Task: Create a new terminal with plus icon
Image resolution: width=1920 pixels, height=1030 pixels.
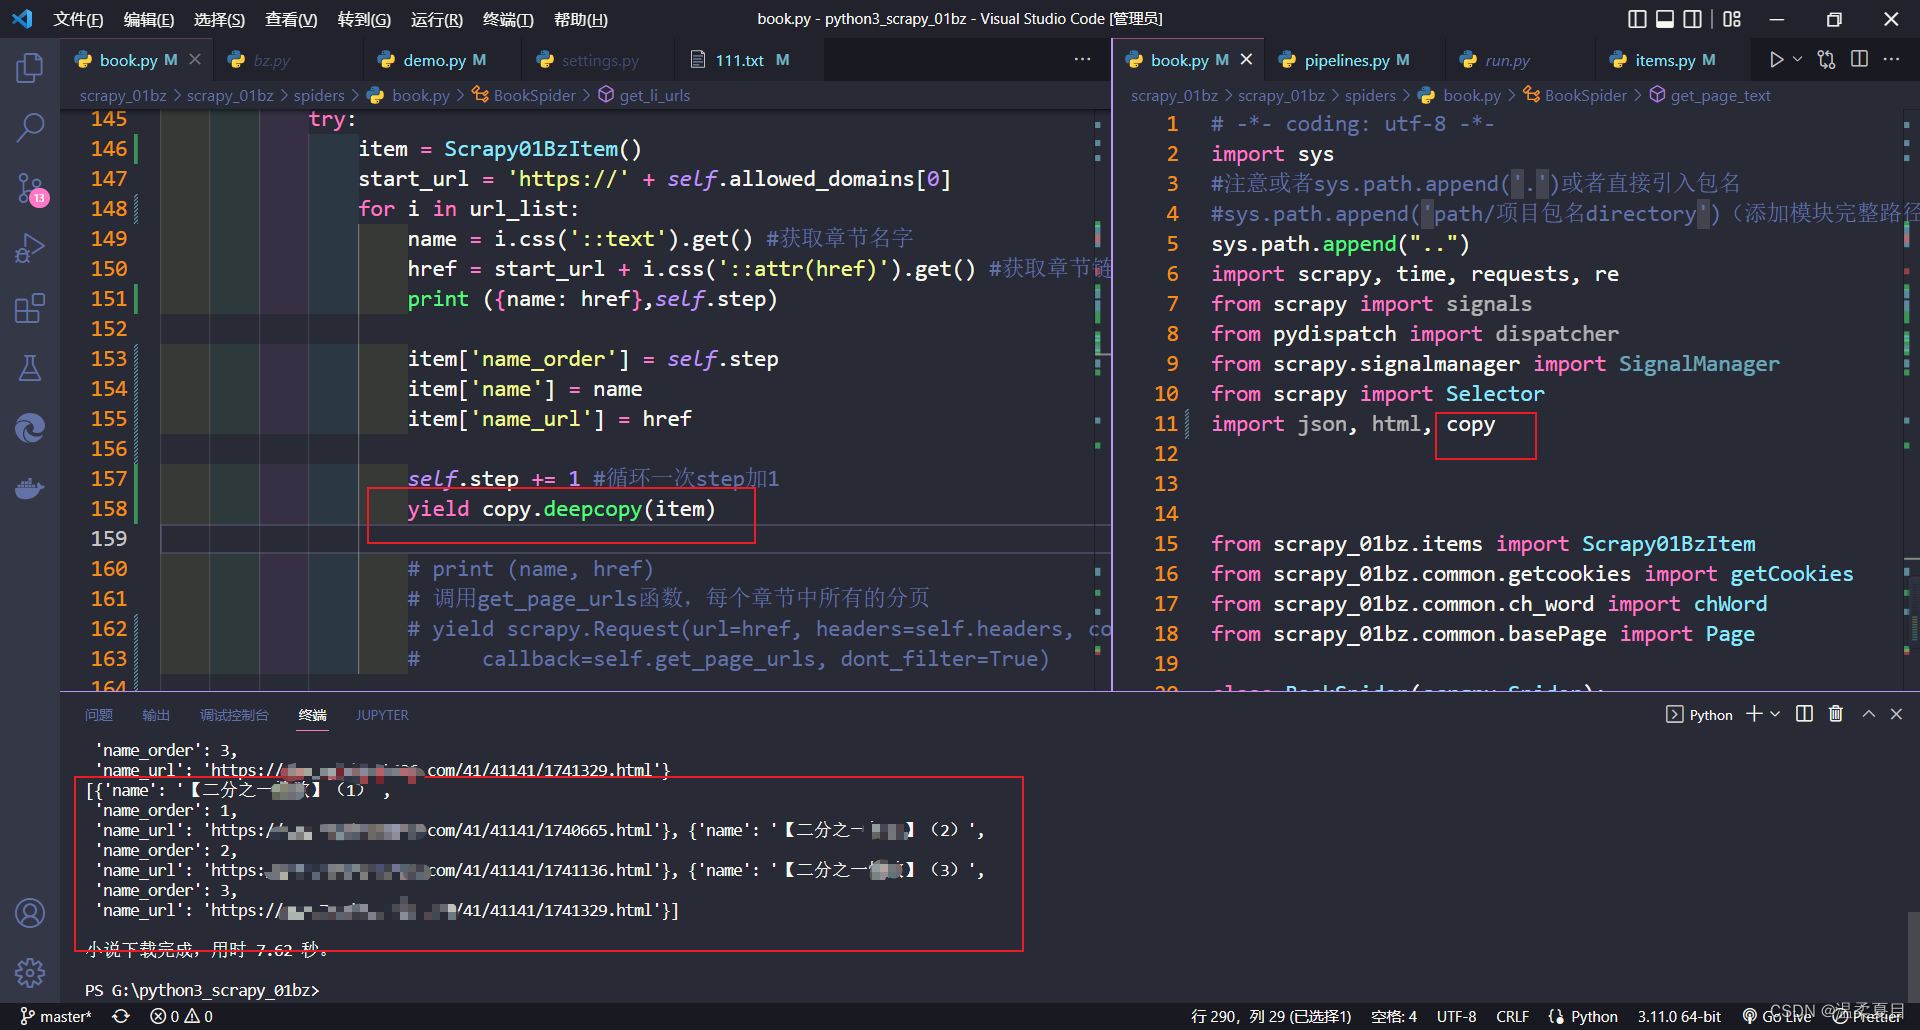Action: tap(1754, 714)
